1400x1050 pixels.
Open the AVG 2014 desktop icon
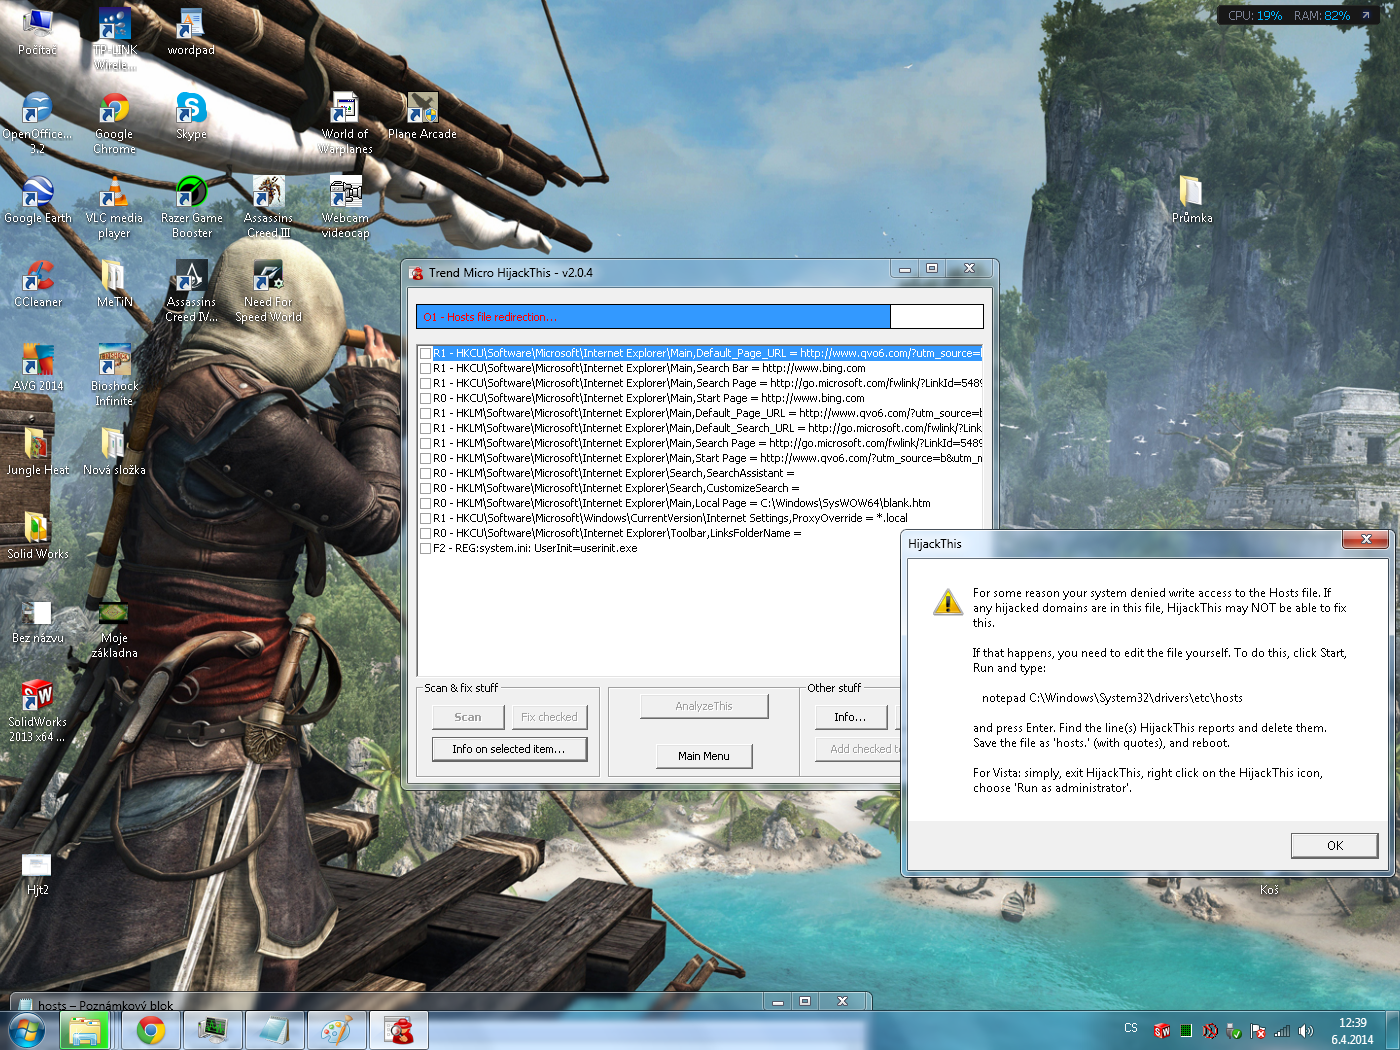[37, 363]
